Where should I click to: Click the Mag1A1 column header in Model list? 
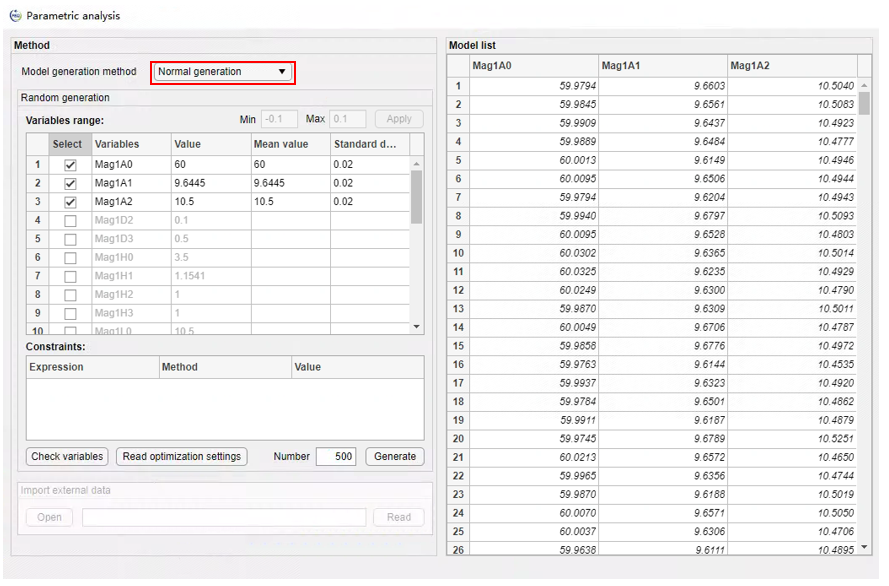[x=663, y=66]
